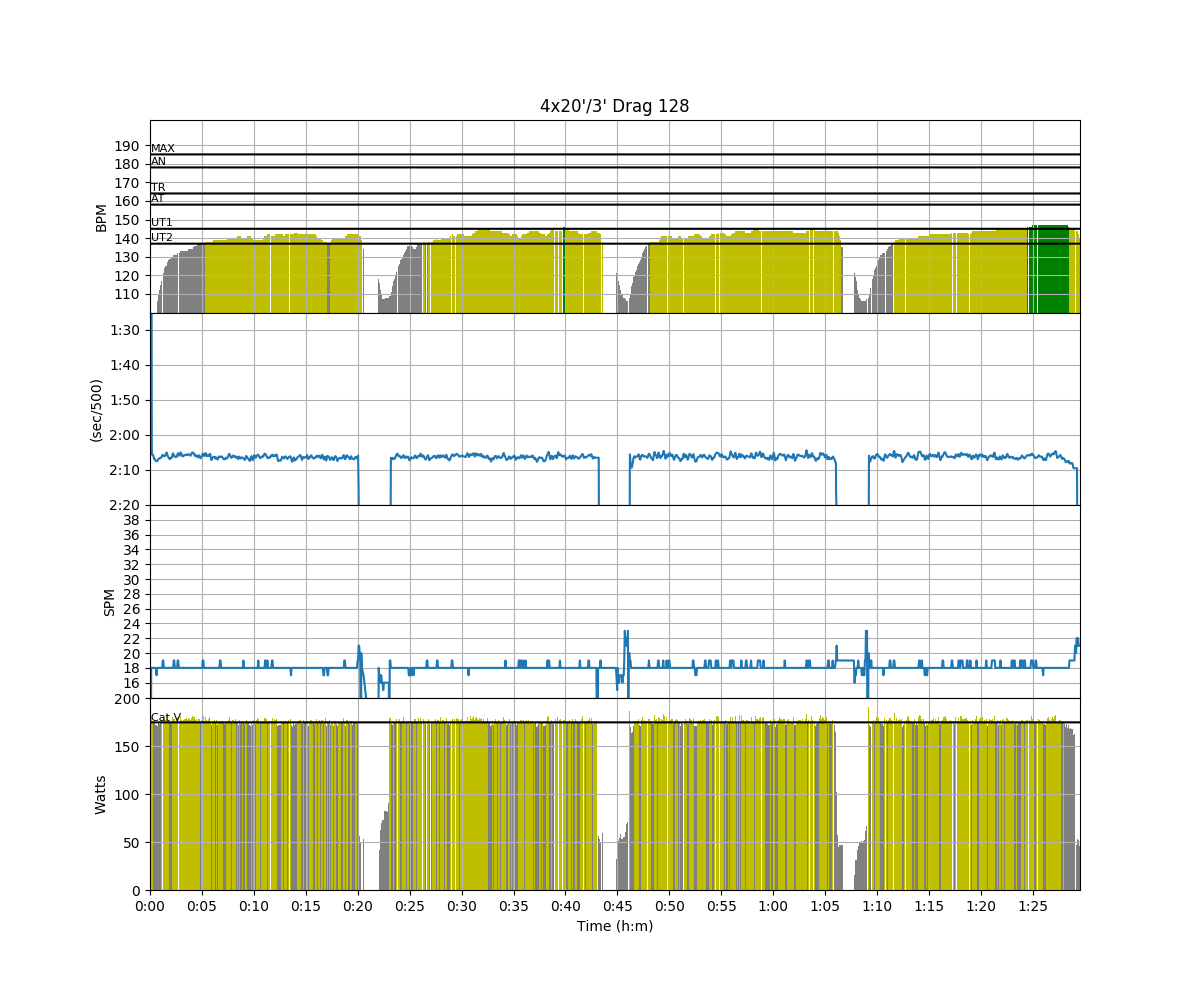Select the MAX heart rate zone label

[x=162, y=149]
